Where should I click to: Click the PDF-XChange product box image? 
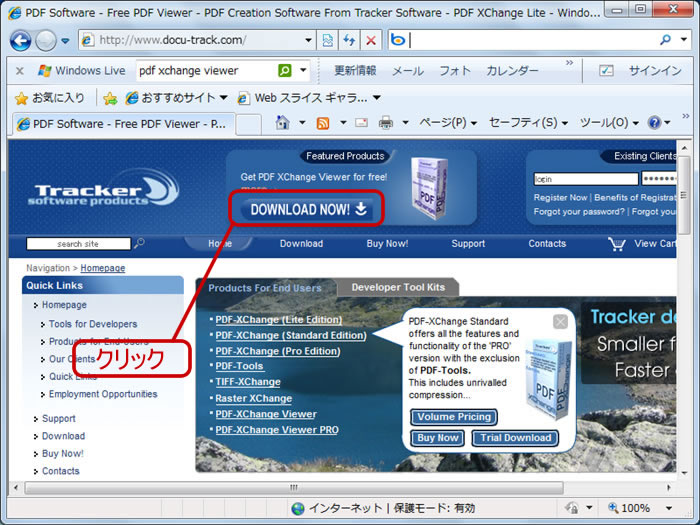429,188
